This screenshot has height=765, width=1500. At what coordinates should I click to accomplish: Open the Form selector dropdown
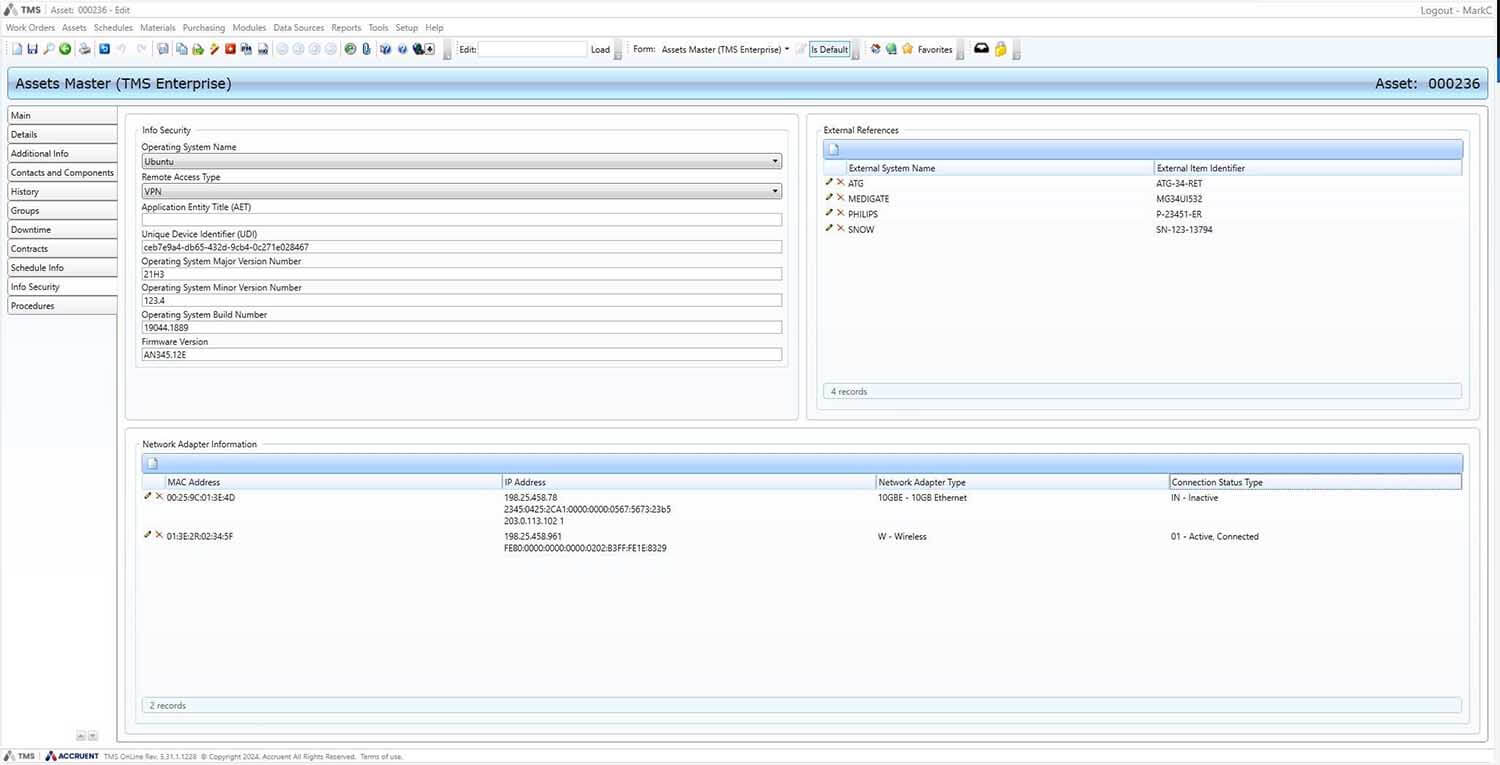[x=787, y=48]
